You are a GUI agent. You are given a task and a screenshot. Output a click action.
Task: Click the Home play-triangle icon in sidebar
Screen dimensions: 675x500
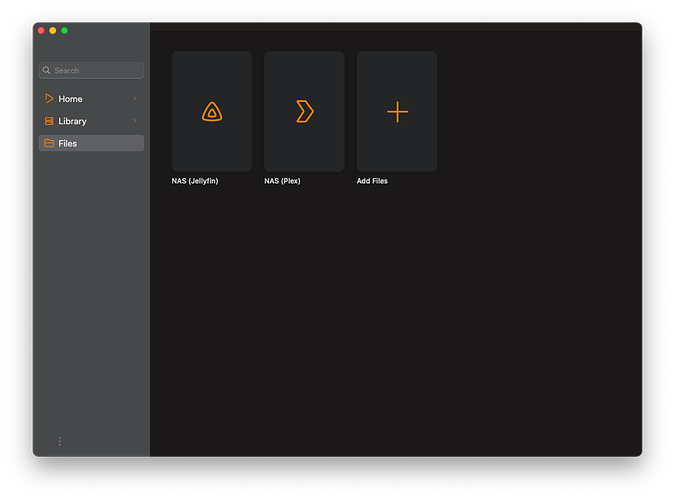[49, 99]
